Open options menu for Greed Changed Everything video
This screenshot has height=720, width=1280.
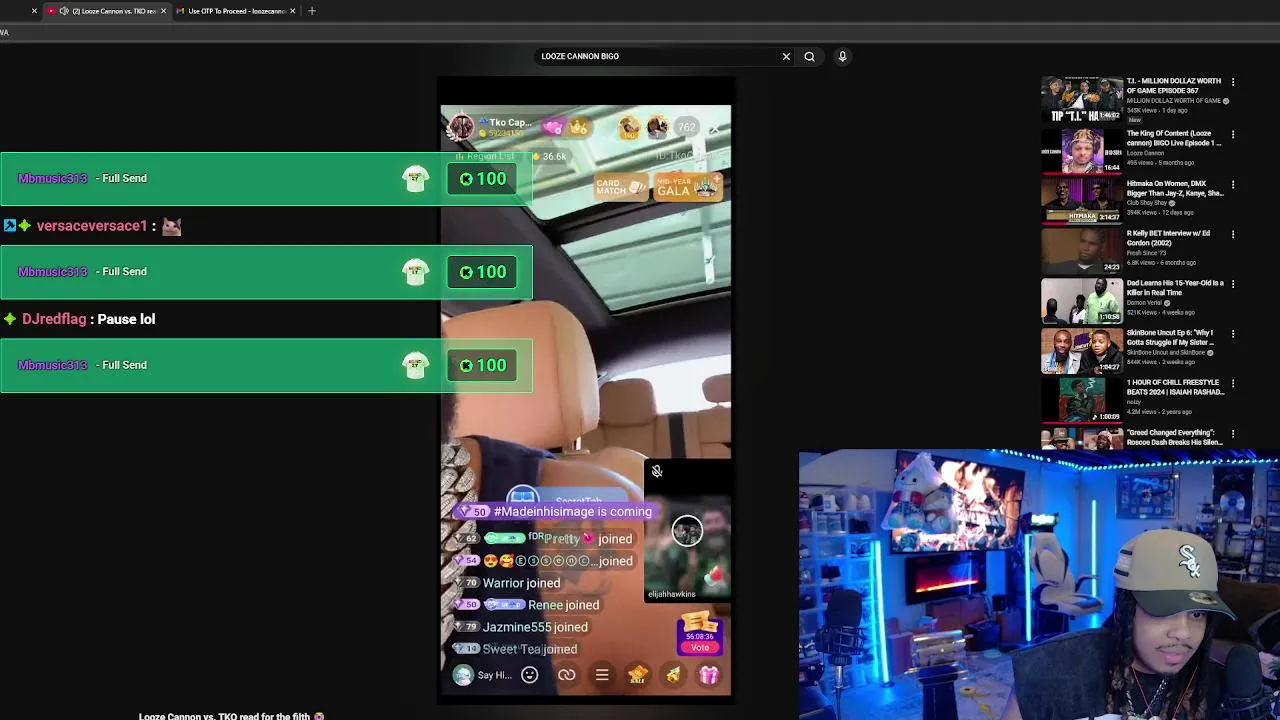(x=1233, y=433)
